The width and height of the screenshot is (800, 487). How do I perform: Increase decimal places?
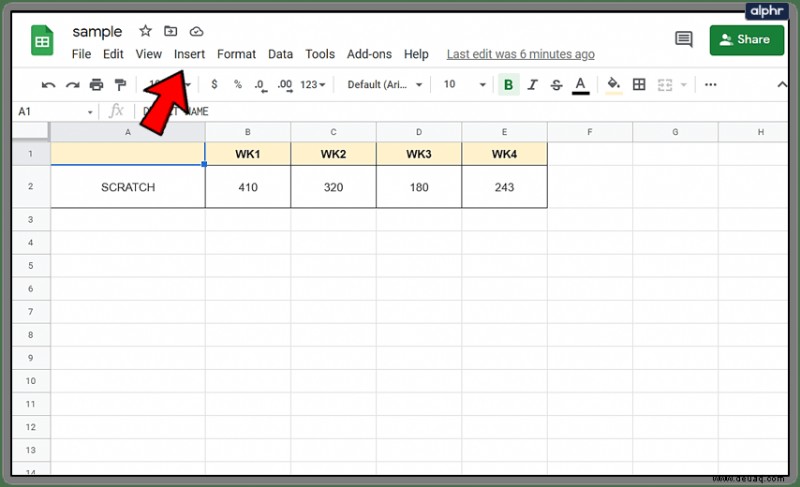coord(285,85)
